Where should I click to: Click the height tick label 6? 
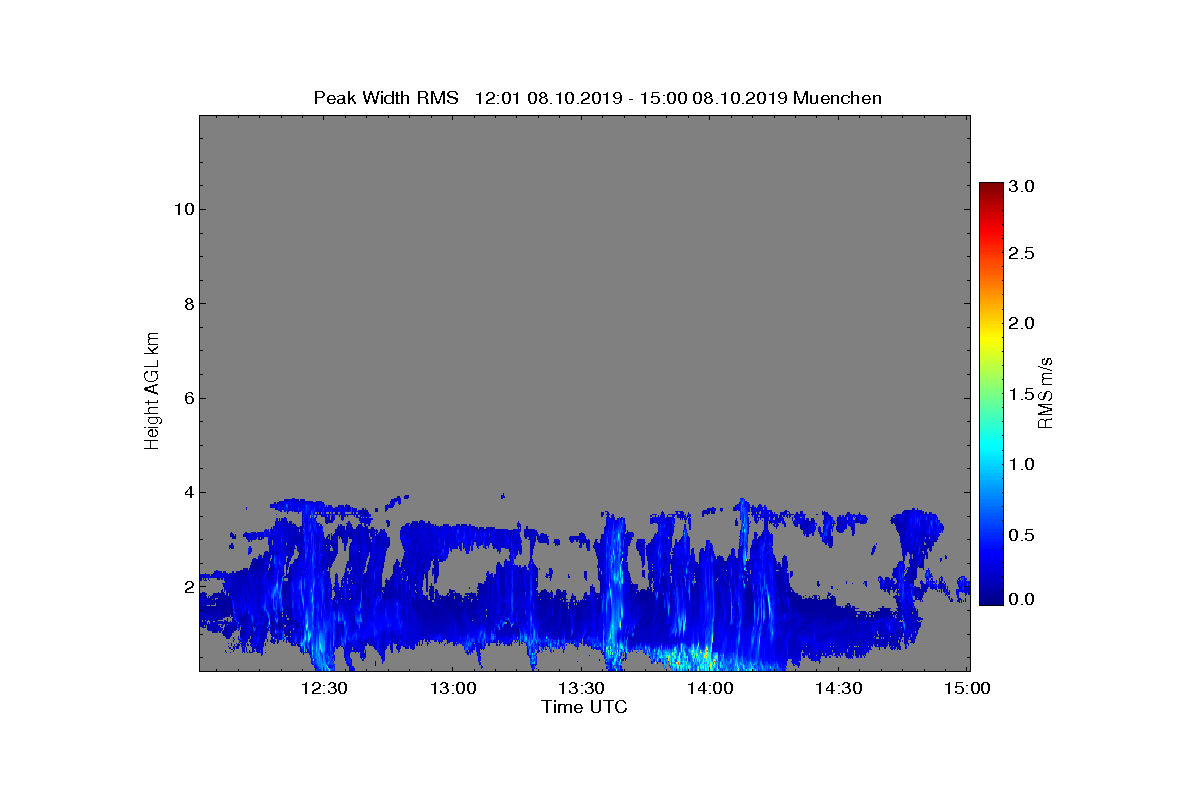[187, 398]
